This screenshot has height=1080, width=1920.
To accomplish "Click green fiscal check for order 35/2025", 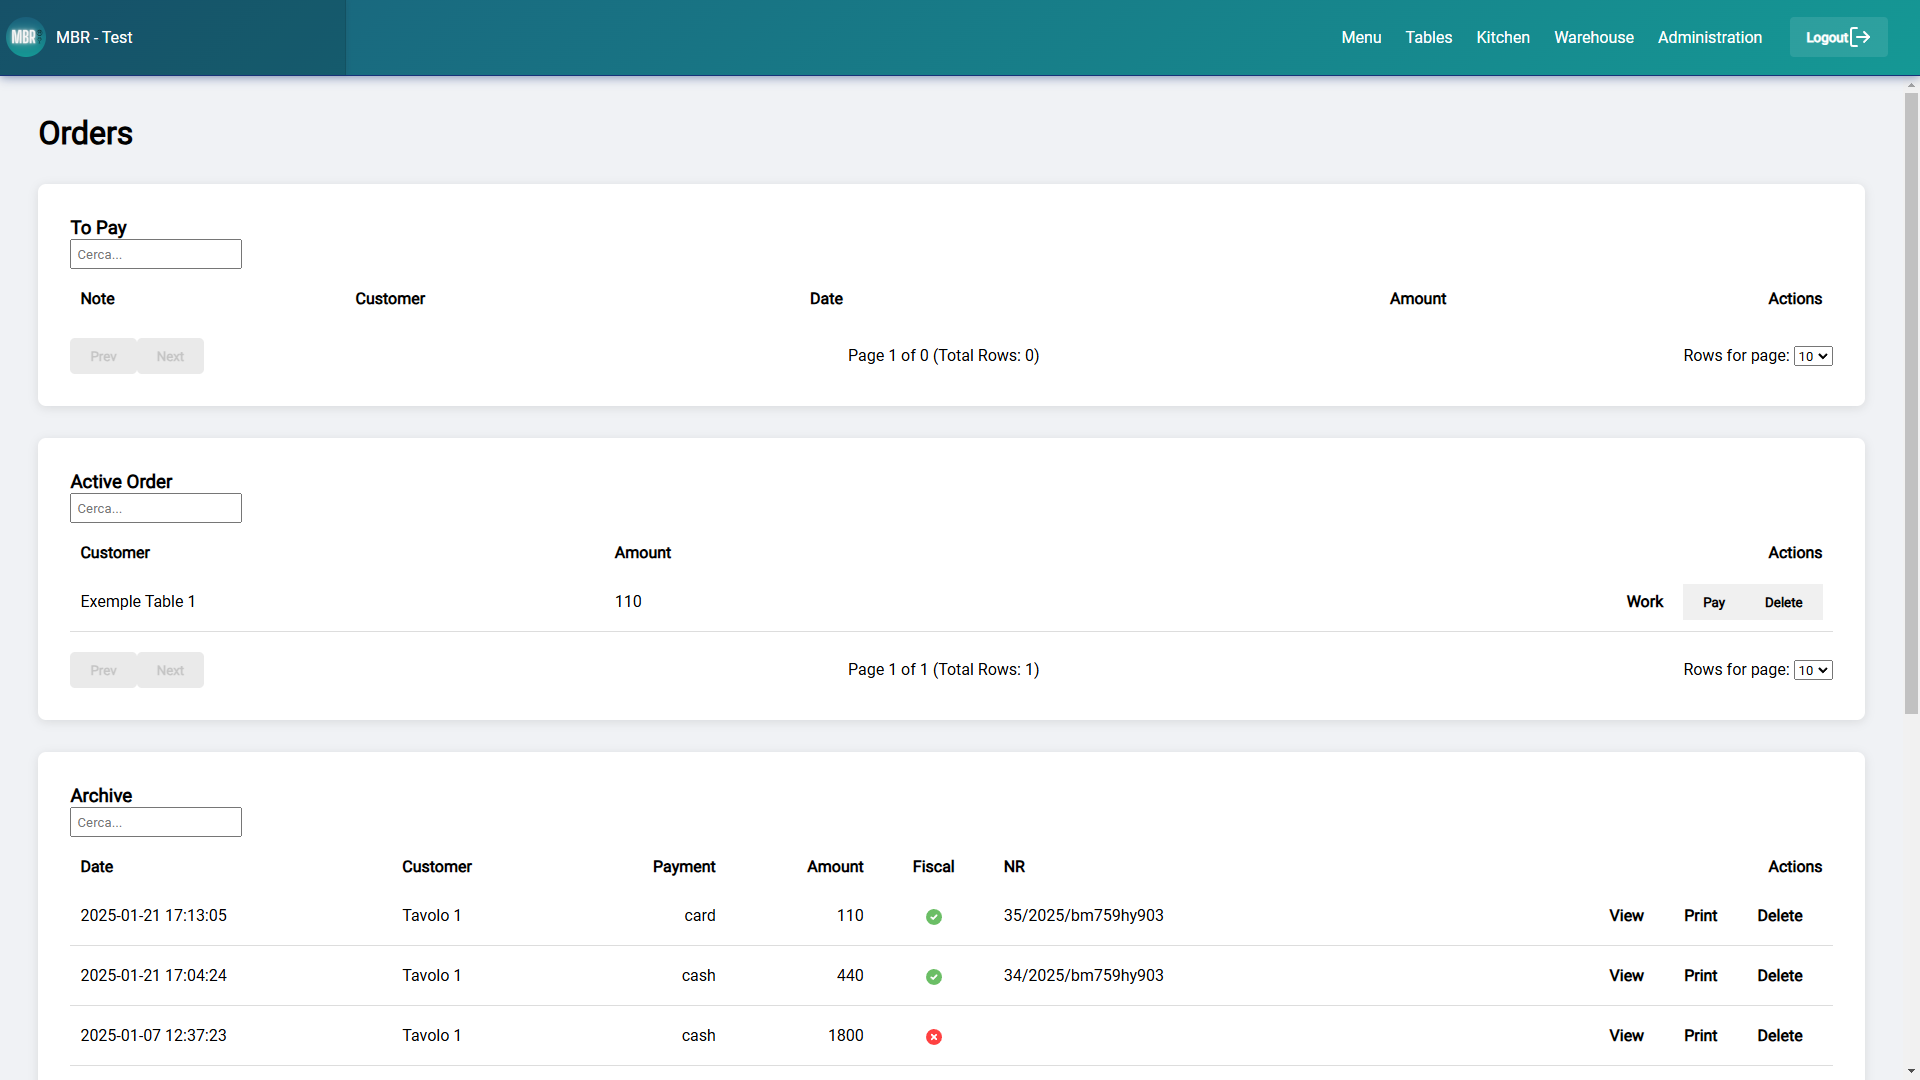I will point(933,917).
